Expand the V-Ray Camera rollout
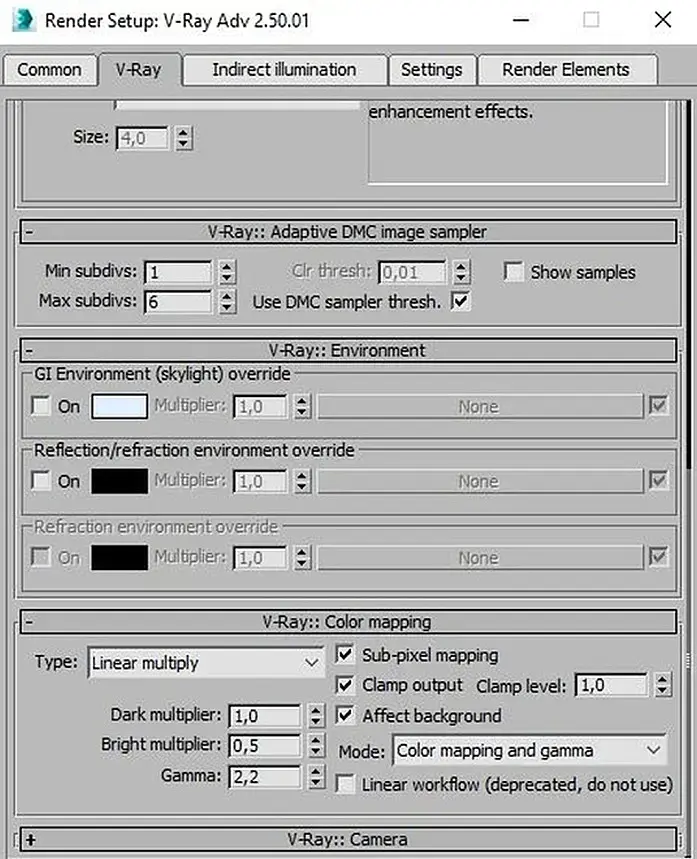 tap(348, 839)
